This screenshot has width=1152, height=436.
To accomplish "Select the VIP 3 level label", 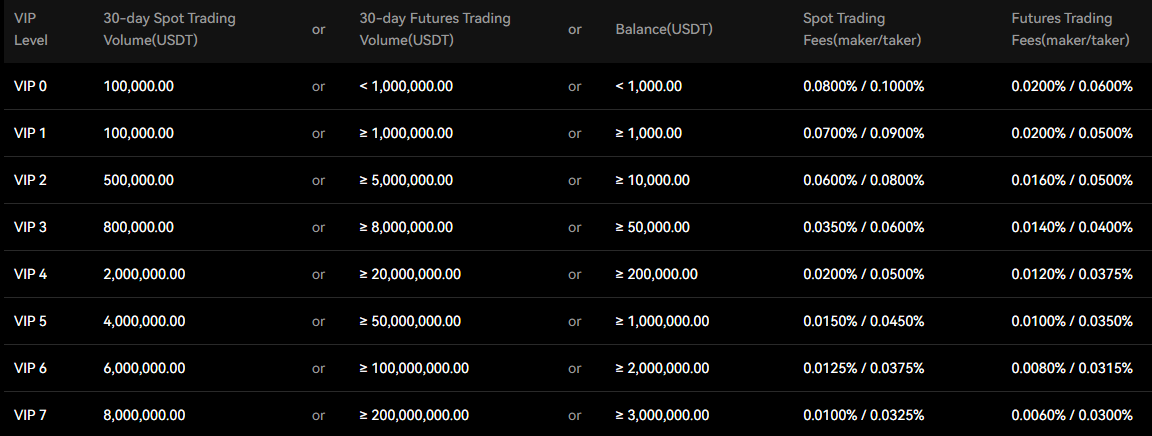I will pos(30,227).
